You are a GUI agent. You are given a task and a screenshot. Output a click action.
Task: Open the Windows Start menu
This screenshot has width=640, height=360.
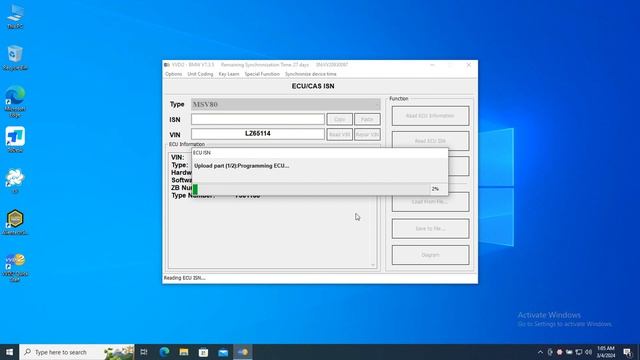9,352
